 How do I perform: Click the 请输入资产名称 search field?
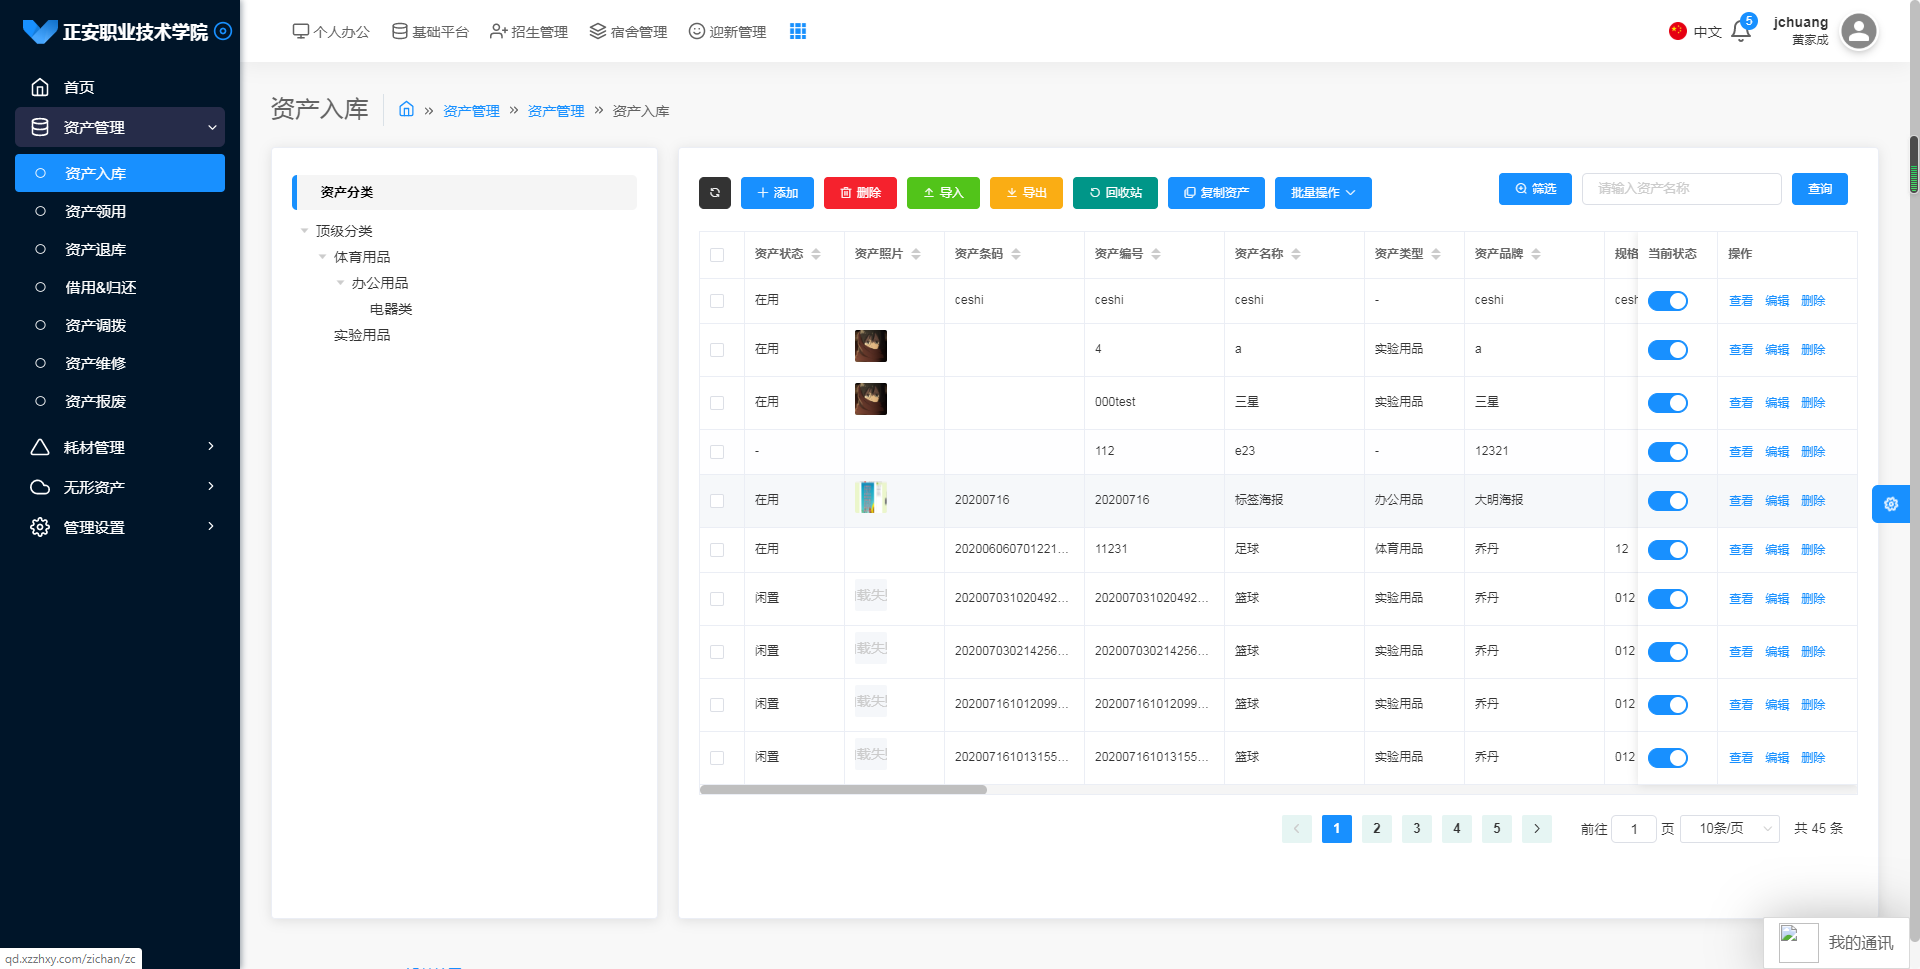pos(1682,189)
